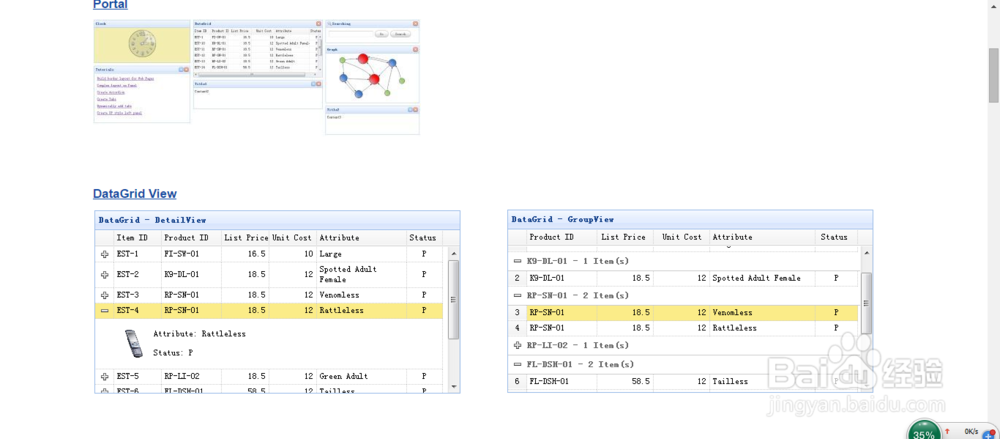Click the page vertical scrollbar thumb
Viewport: 1000px width, 439px height.
(x=994, y=75)
